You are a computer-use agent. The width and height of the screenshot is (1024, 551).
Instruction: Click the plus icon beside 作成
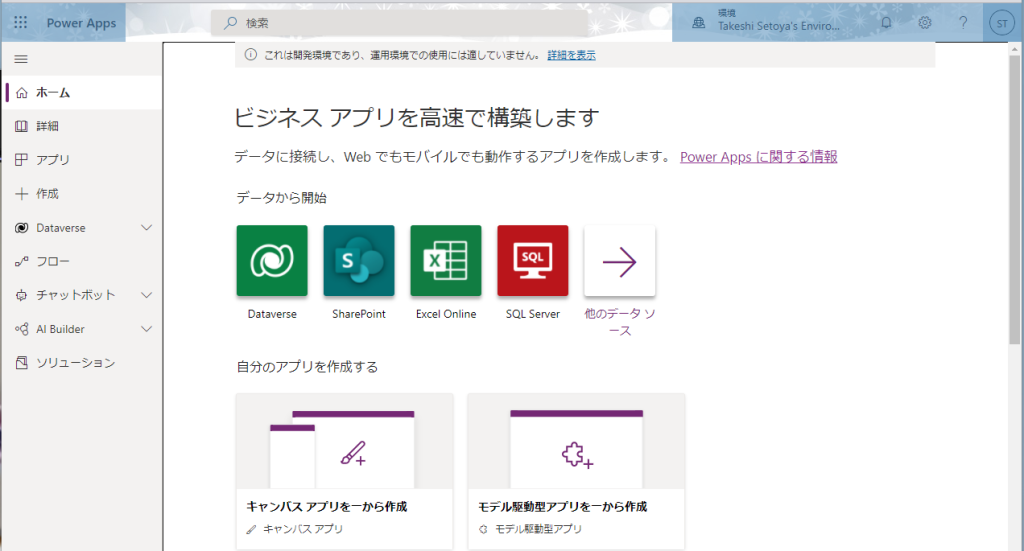22,194
